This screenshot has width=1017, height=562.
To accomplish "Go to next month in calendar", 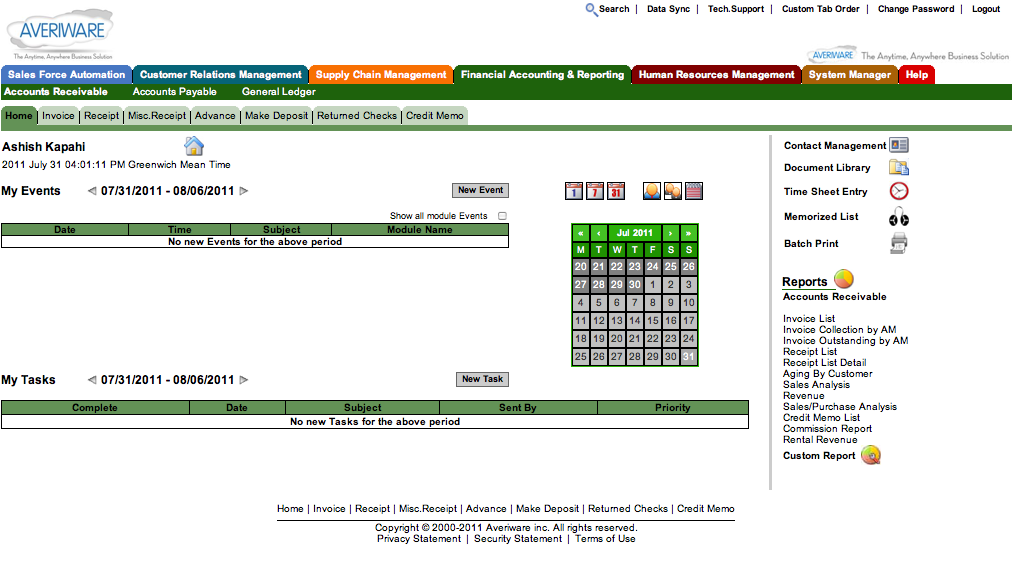I will pyautogui.click(x=671, y=233).
